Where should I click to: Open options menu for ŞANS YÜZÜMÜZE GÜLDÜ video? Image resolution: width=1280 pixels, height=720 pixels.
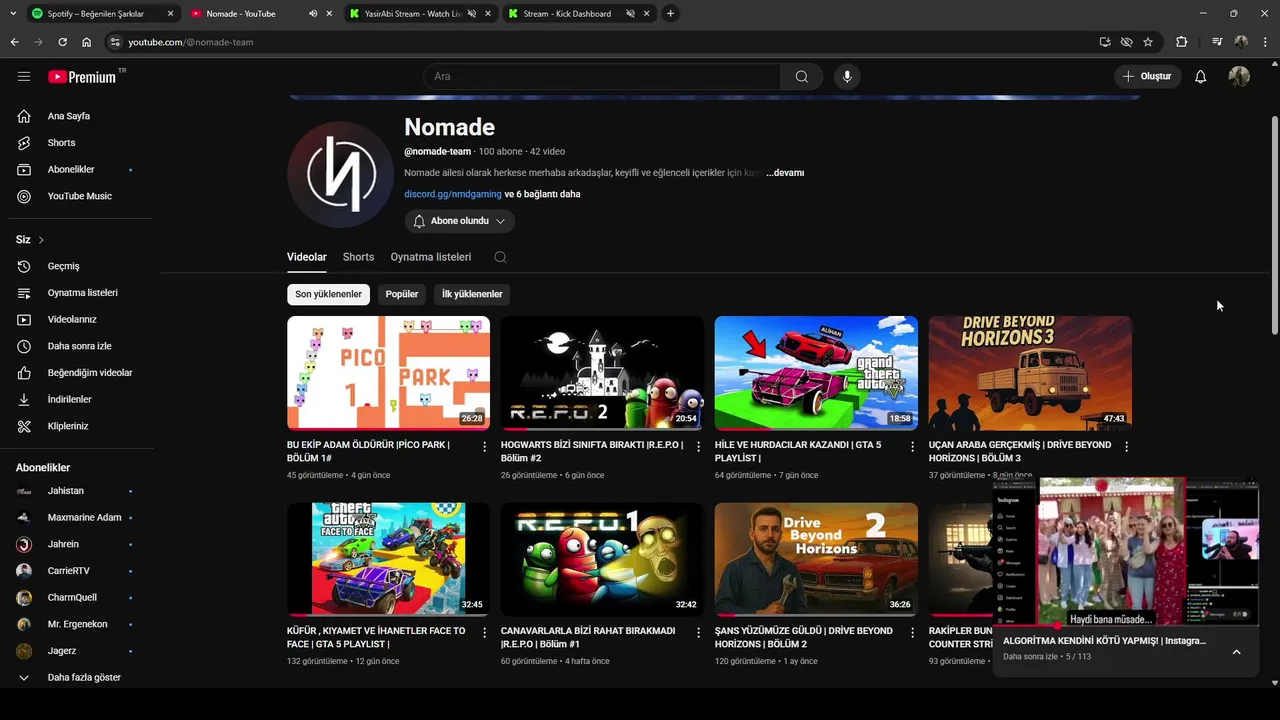tap(912, 633)
